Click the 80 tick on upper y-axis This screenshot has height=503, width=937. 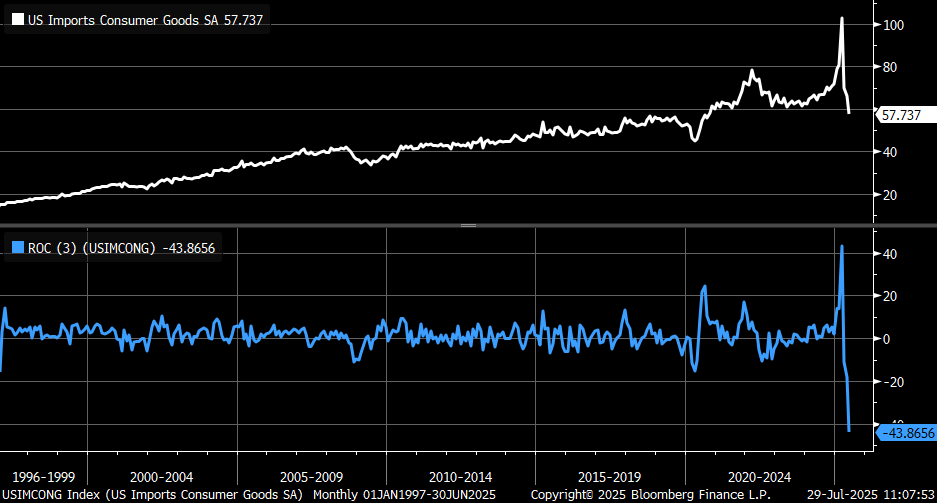tap(890, 67)
